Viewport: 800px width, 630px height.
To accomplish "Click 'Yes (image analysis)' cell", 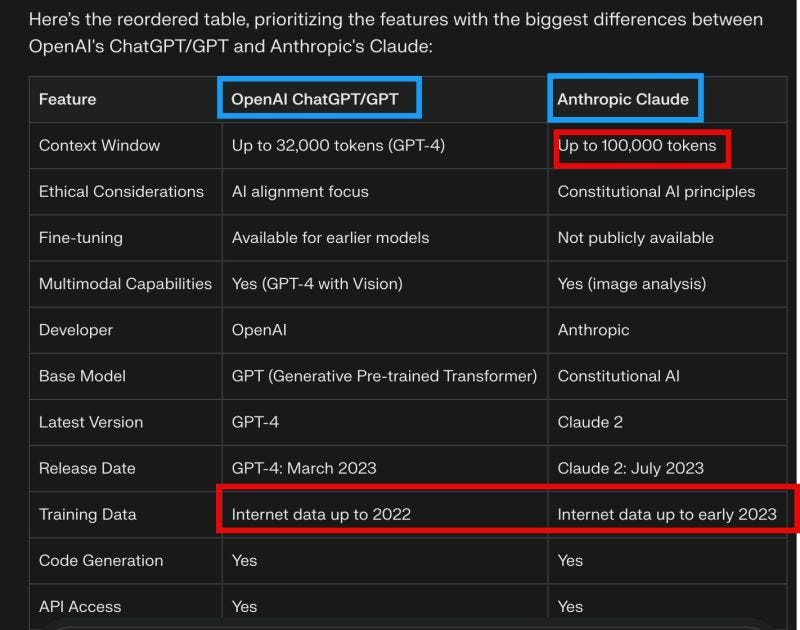I will (x=632, y=284).
